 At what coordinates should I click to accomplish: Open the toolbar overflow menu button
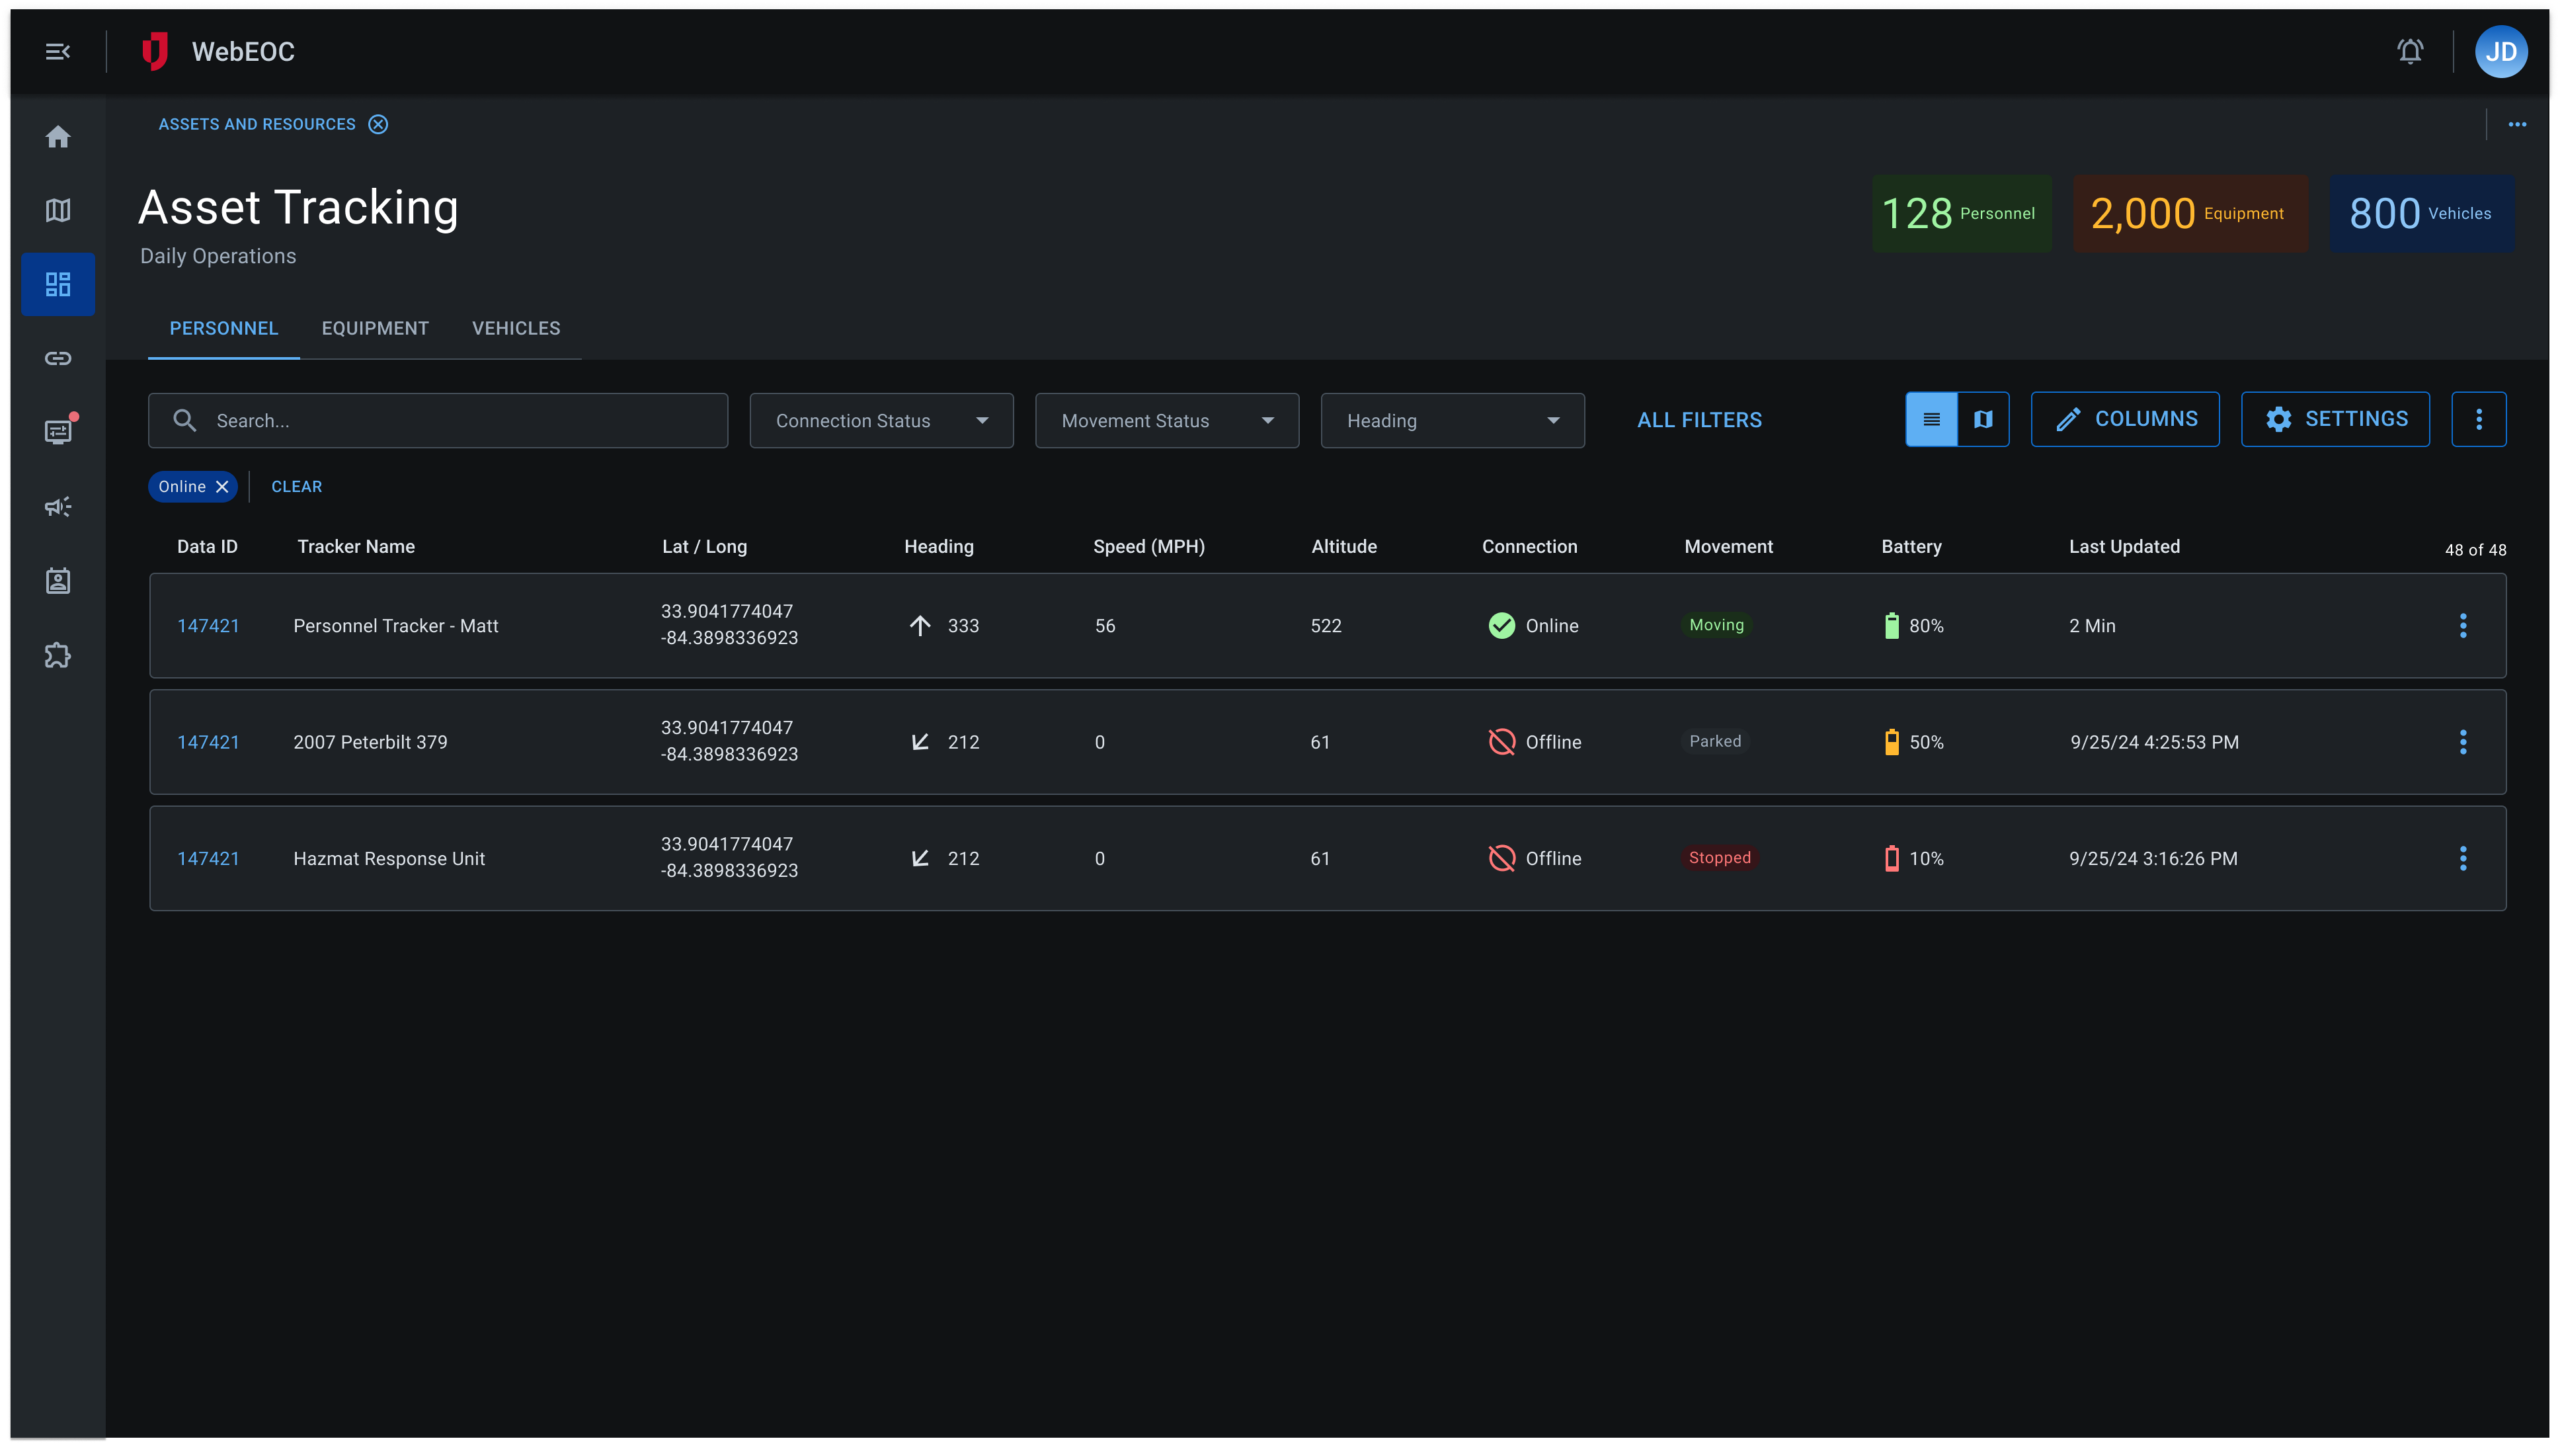tap(2478, 419)
